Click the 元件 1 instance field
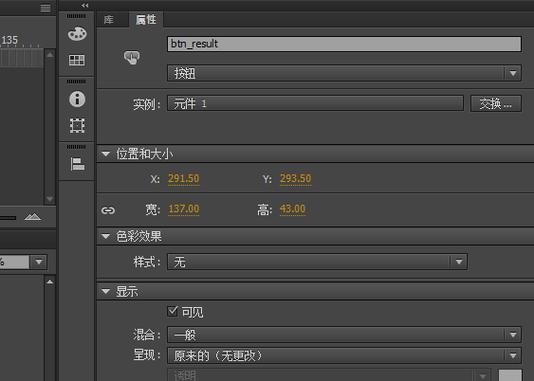The width and height of the screenshot is (534, 381). click(315, 103)
